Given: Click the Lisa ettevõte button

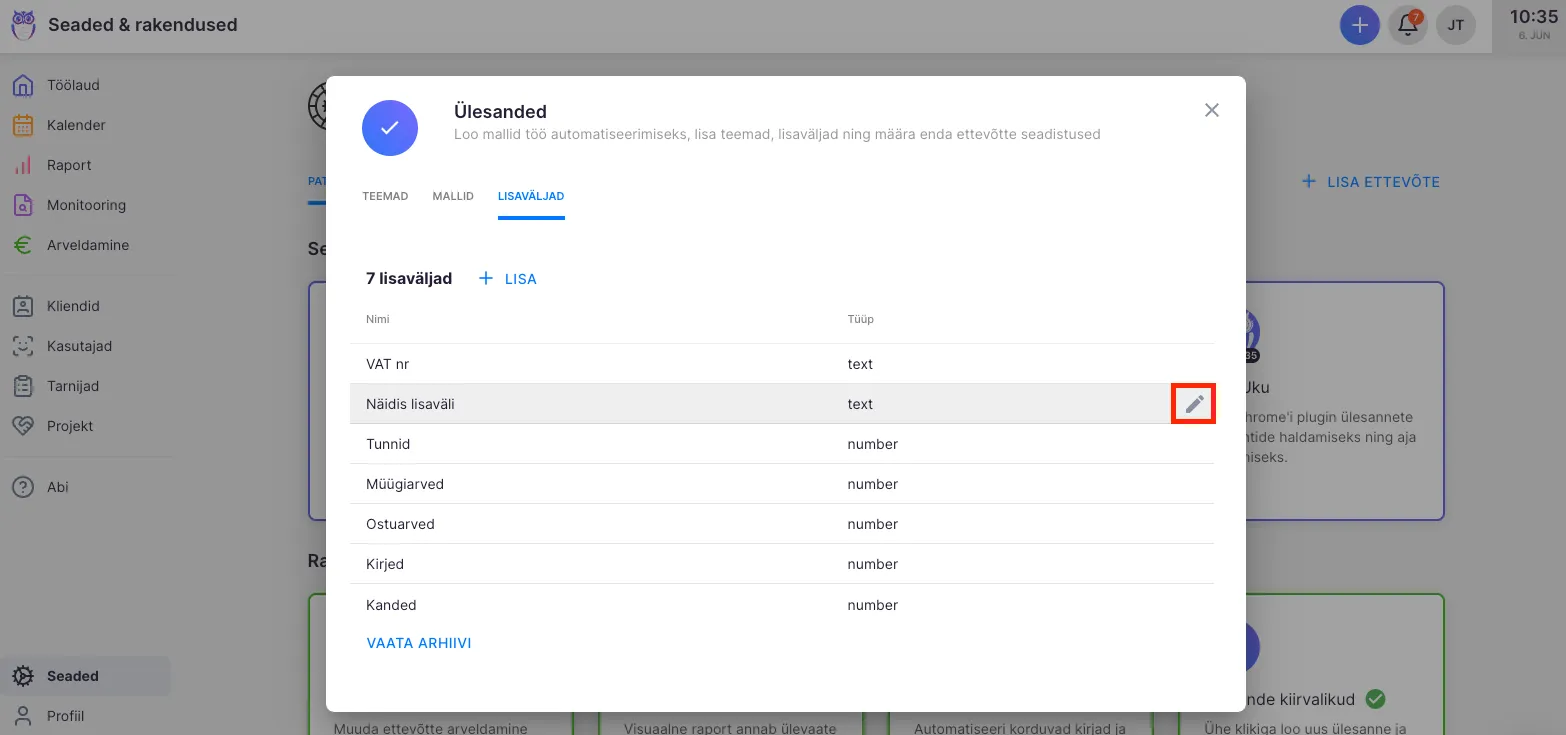Looking at the screenshot, I should 1370,182.
